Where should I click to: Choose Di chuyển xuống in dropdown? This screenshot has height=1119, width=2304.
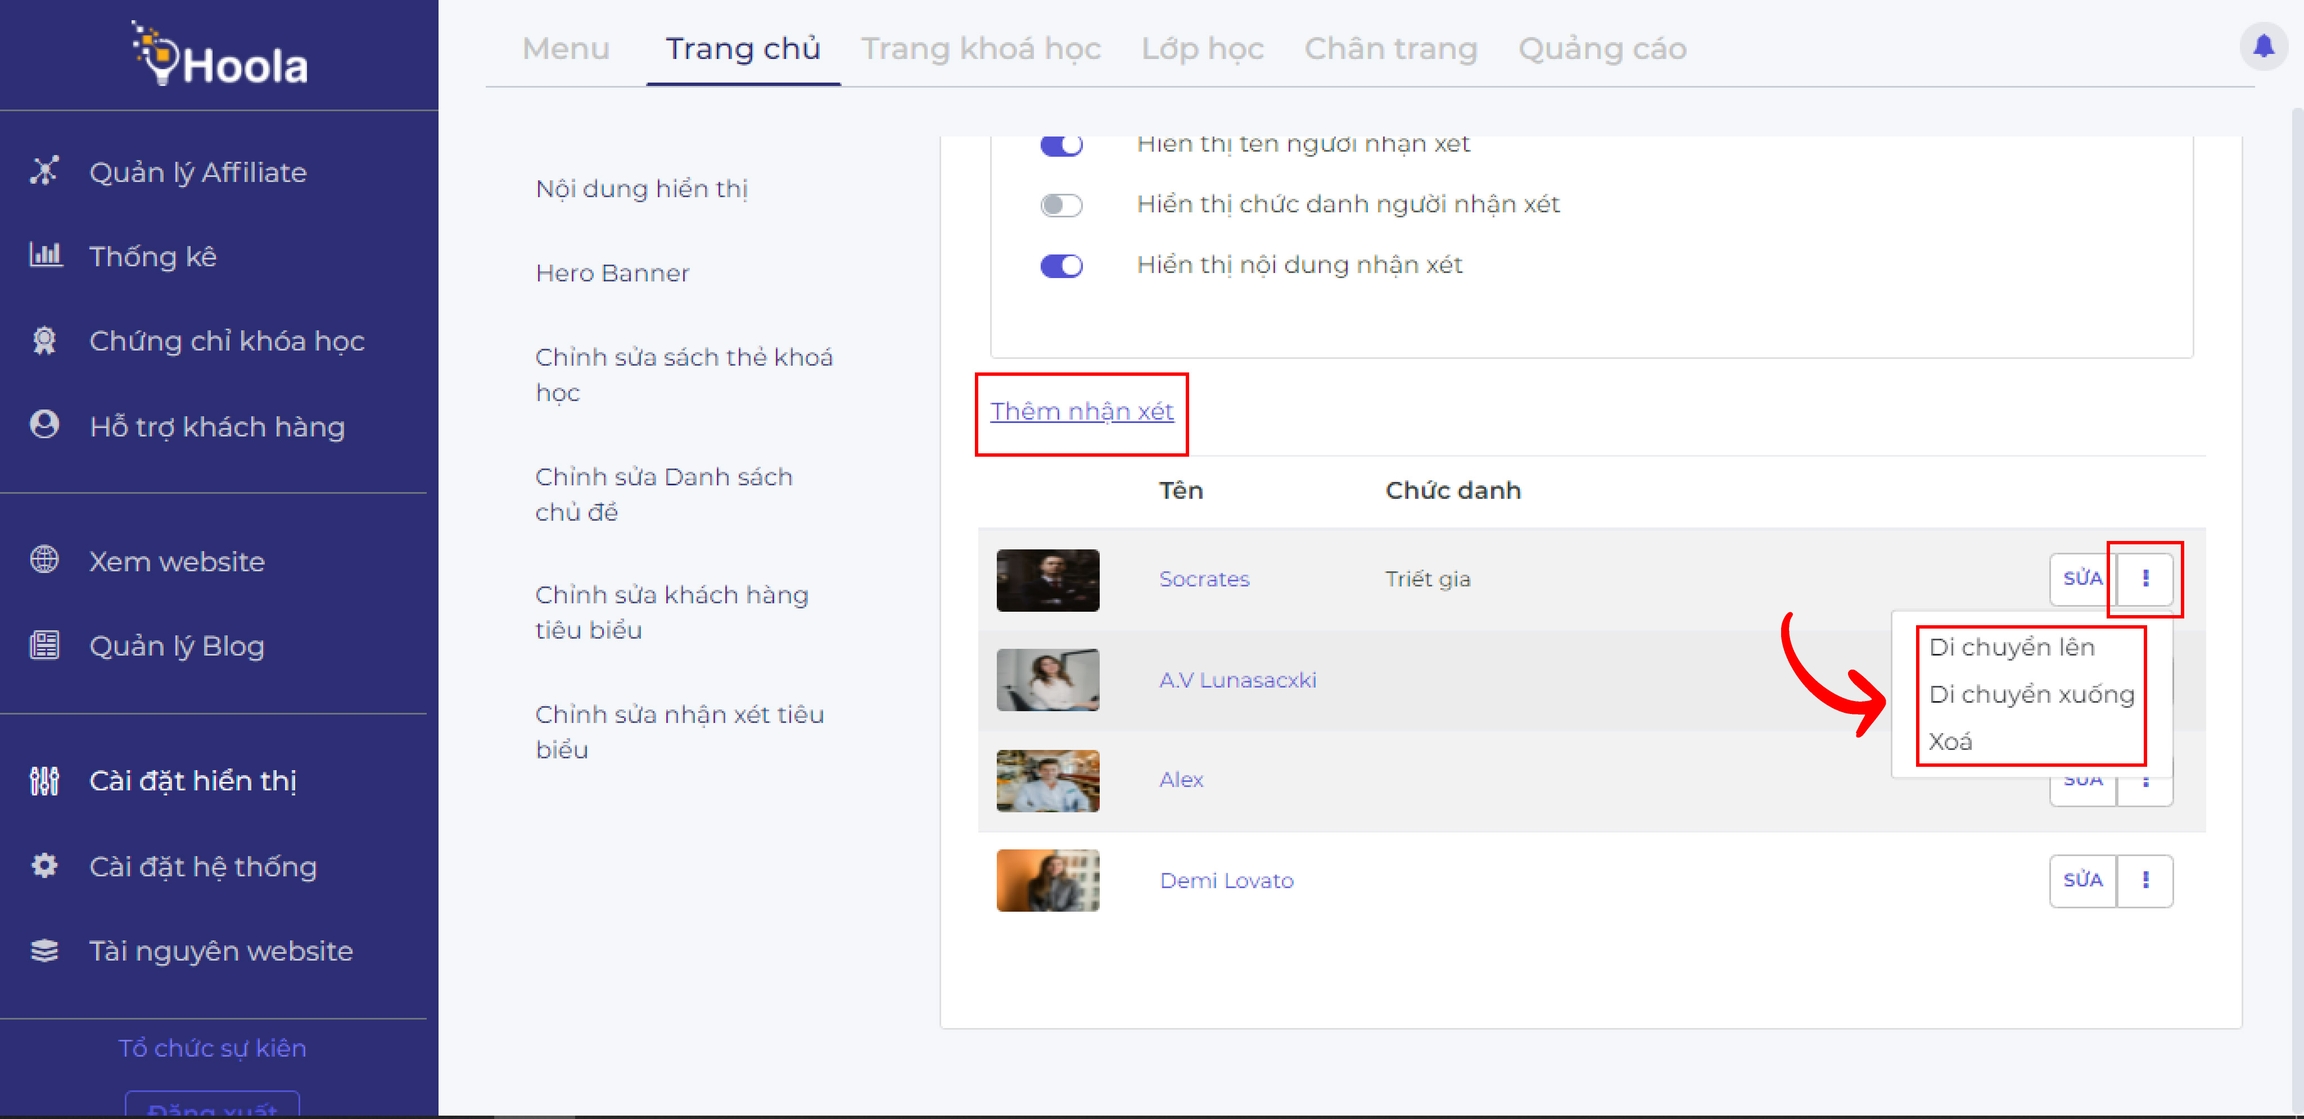click(x=2030, y=694)
